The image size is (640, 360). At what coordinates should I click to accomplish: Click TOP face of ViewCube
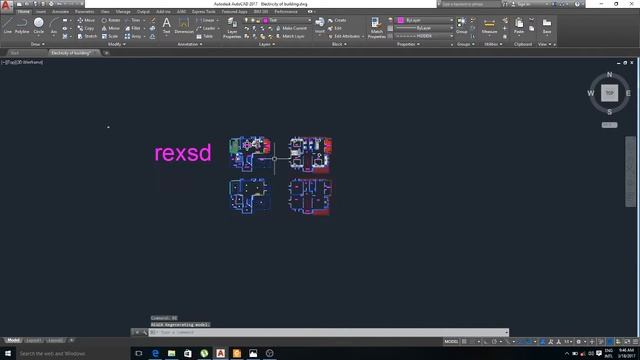point(609,93)
